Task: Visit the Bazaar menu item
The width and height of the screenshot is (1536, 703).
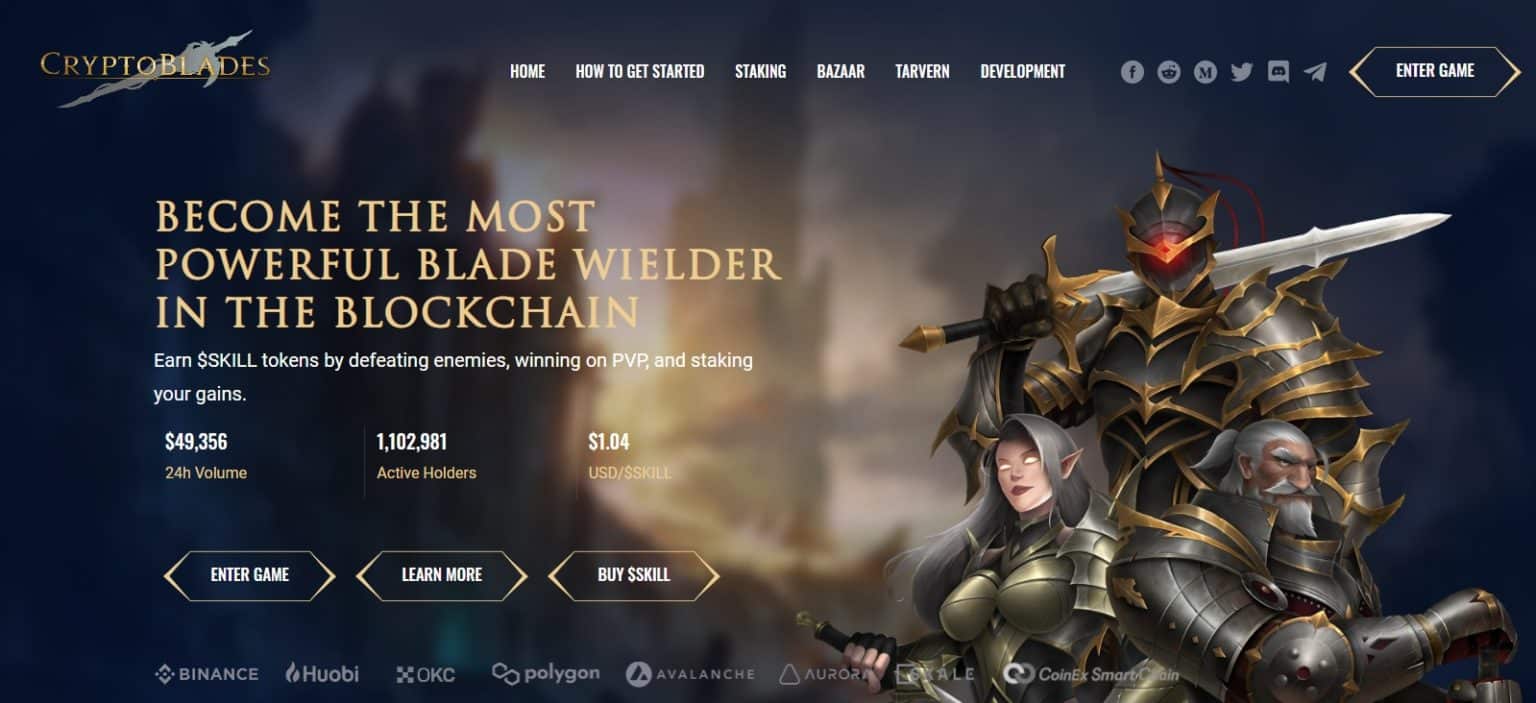Action: click(x=840, y=72)
